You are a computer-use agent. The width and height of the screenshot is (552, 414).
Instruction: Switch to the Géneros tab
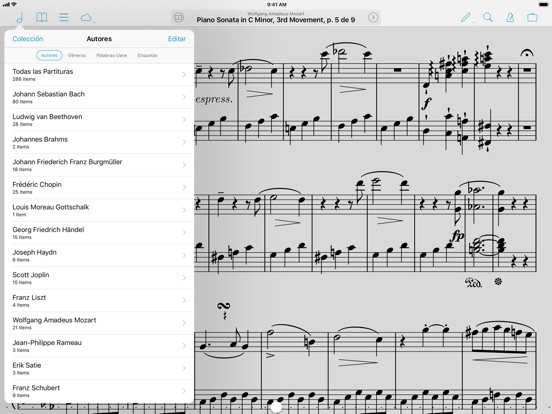(77, 55)
